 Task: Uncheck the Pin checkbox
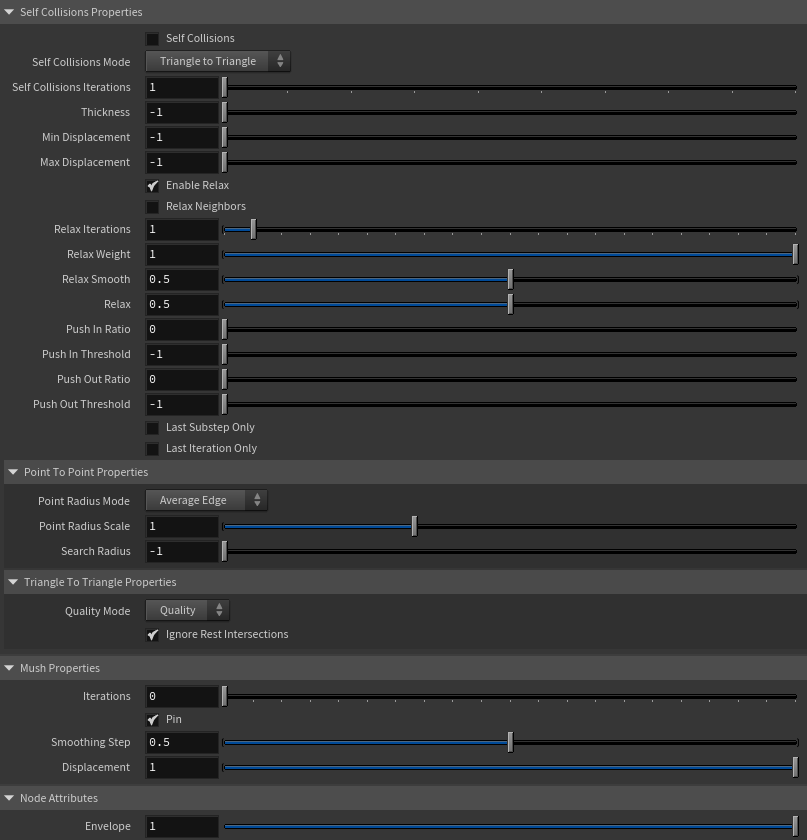coord(153,719)
